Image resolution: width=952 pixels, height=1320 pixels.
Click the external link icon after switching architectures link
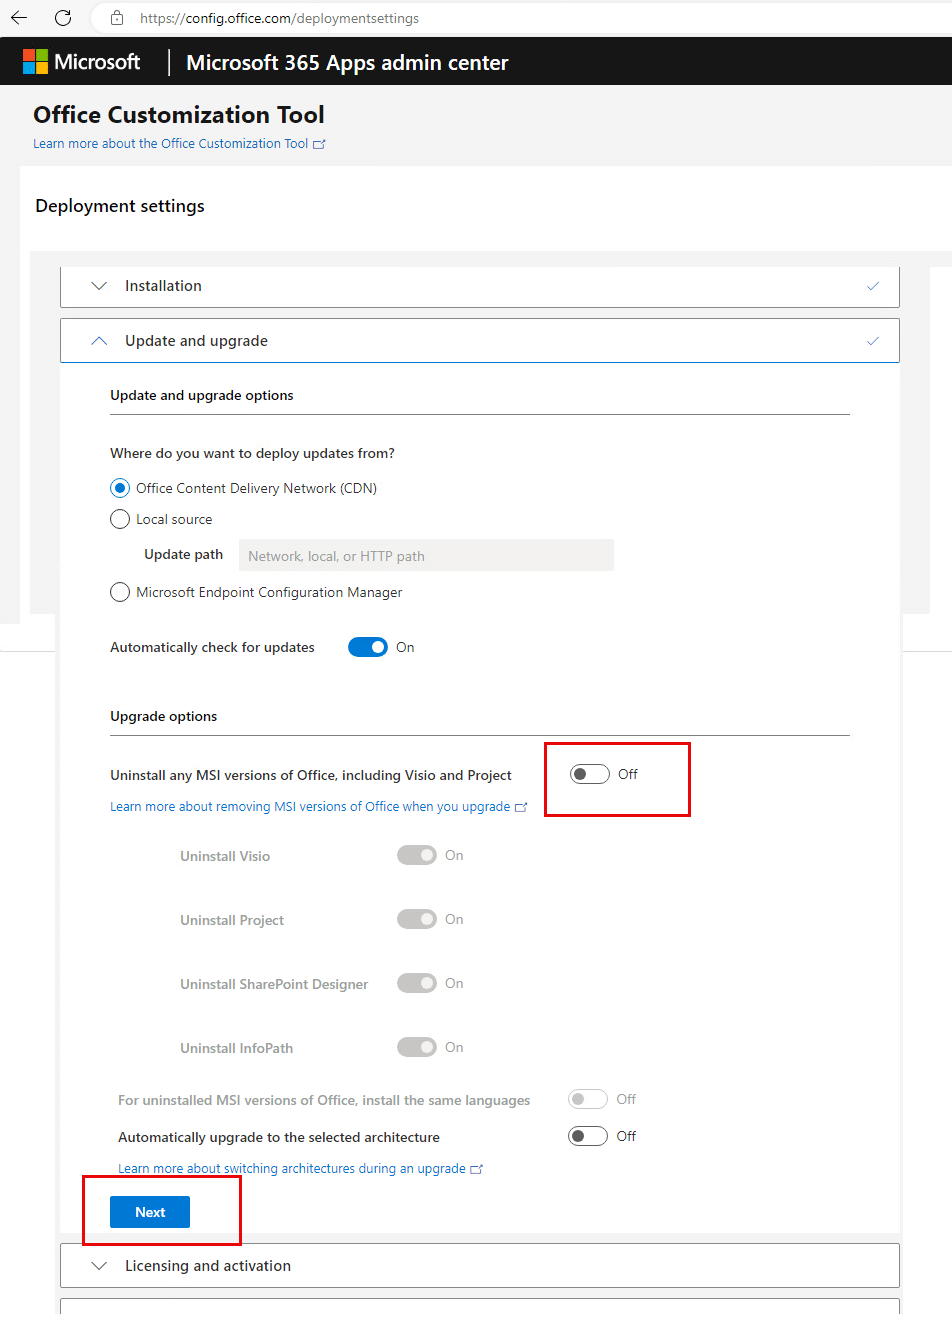477,1168
